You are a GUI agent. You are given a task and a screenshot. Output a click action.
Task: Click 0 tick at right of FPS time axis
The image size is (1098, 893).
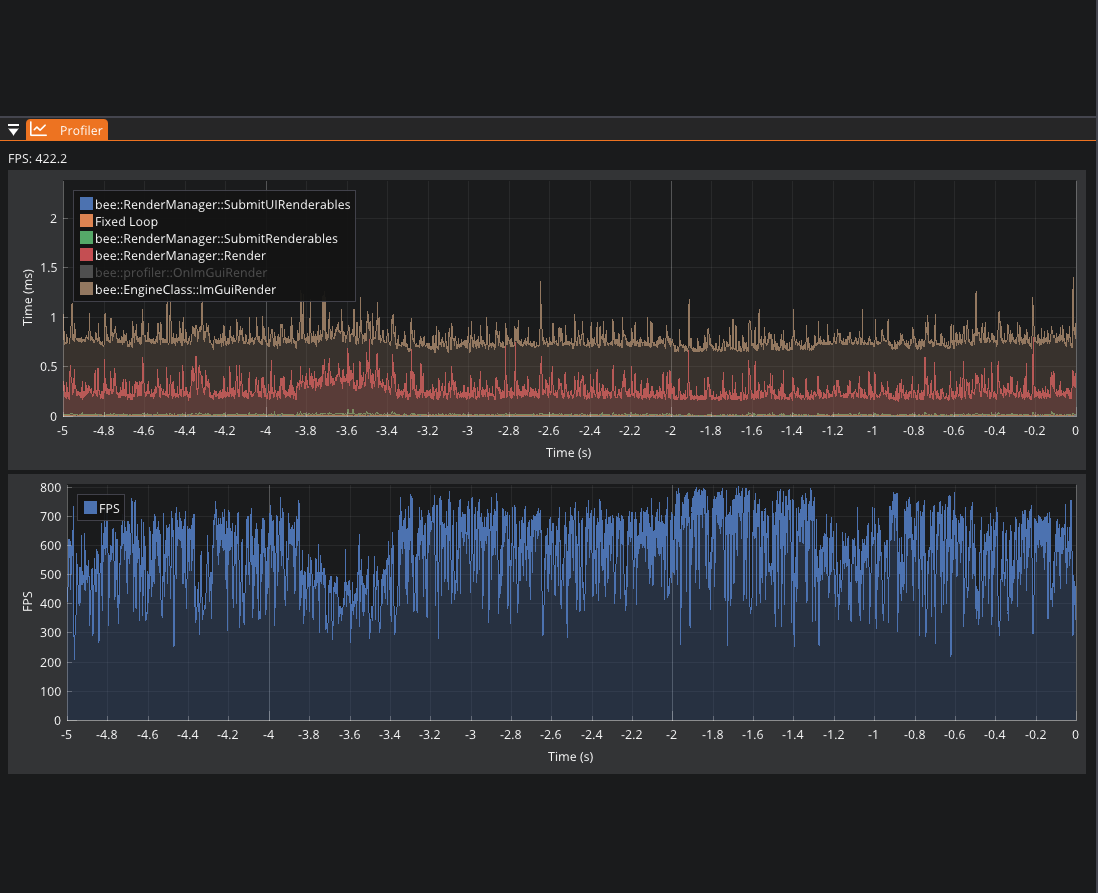point(1075,735)
